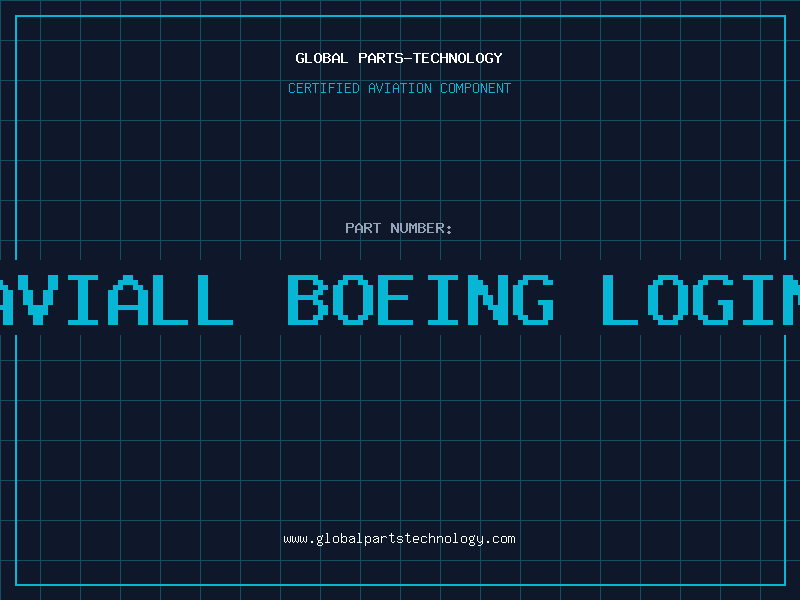Image resolution: width=800 pixels, height=600 pixels.
Task: Click the 'GLOBAL PARTS-TECHNOLOGY' heading
Action: pos(399,58)
